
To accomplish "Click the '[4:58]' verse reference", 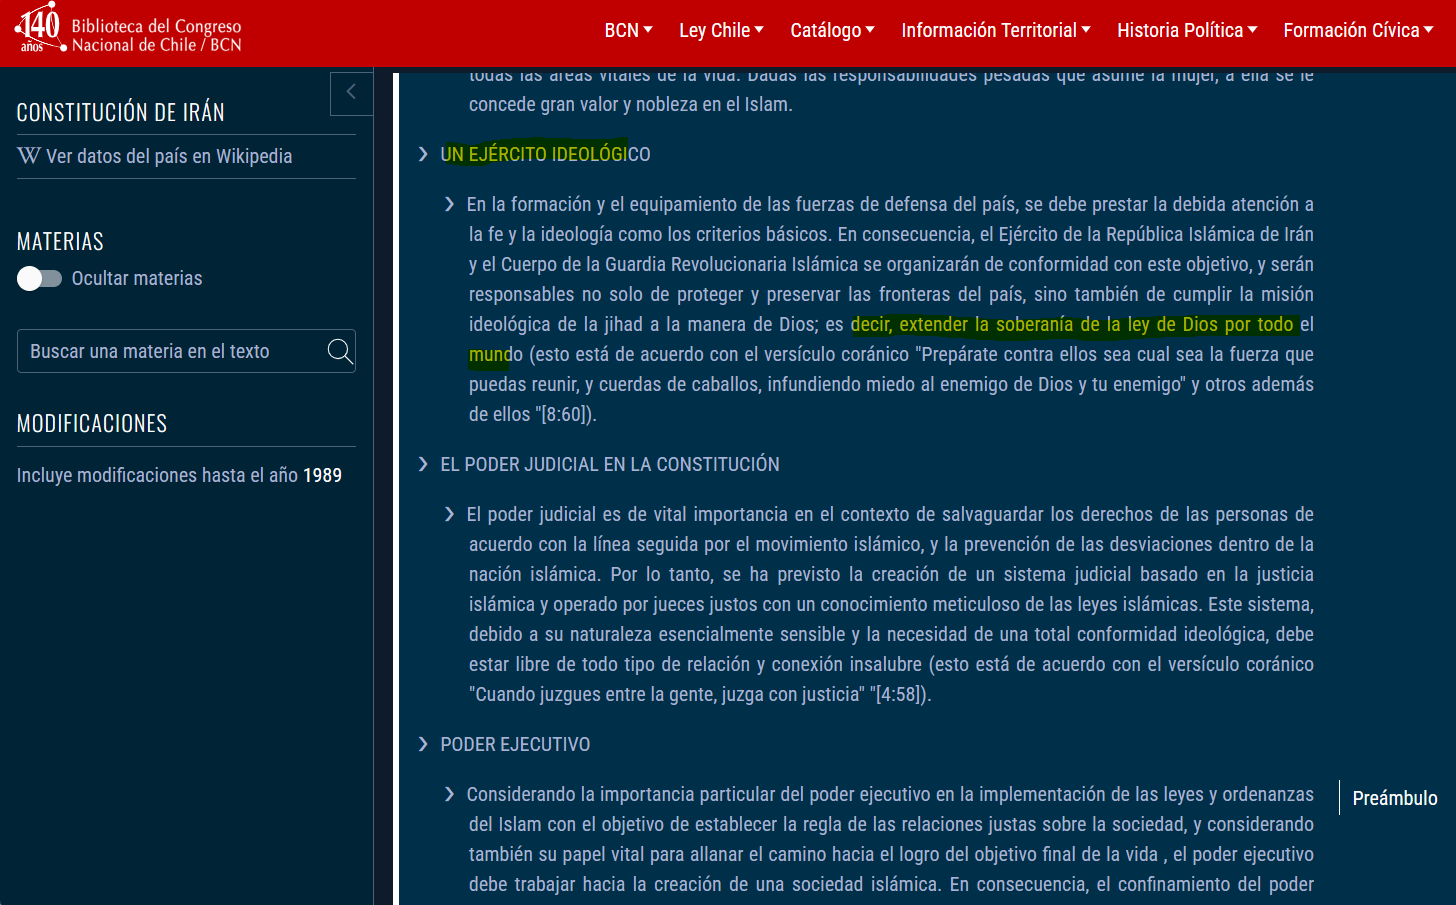I will pyautogui.click(x=900, y=694).
